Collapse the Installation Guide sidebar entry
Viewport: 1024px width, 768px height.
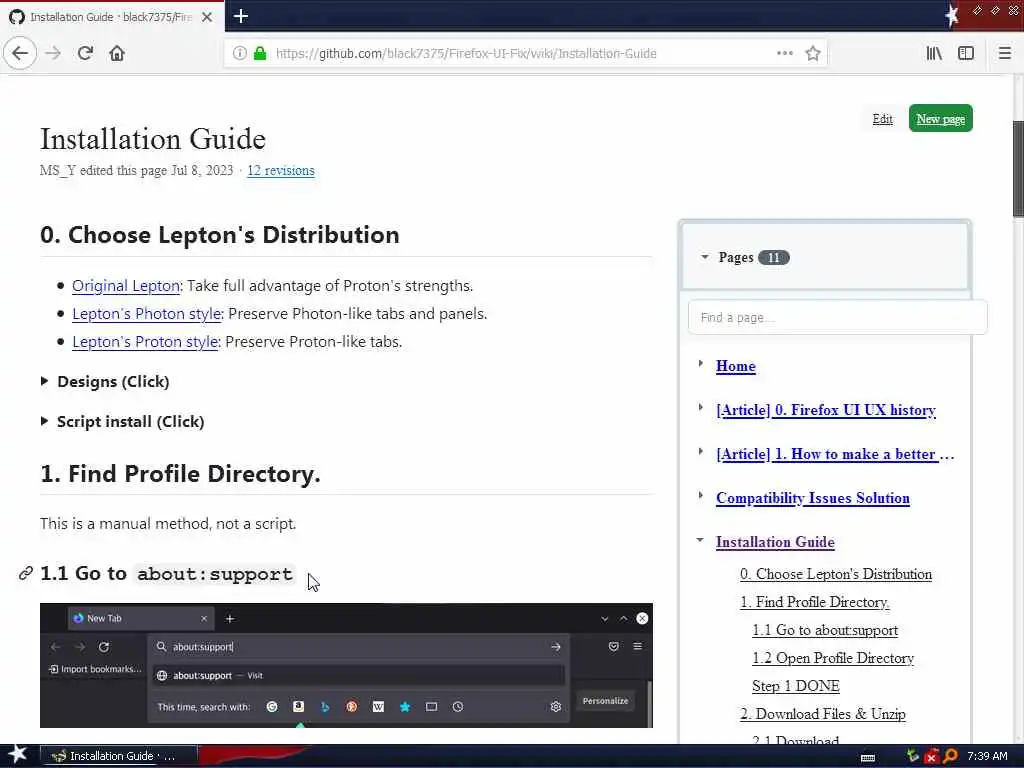coord(700,540)
